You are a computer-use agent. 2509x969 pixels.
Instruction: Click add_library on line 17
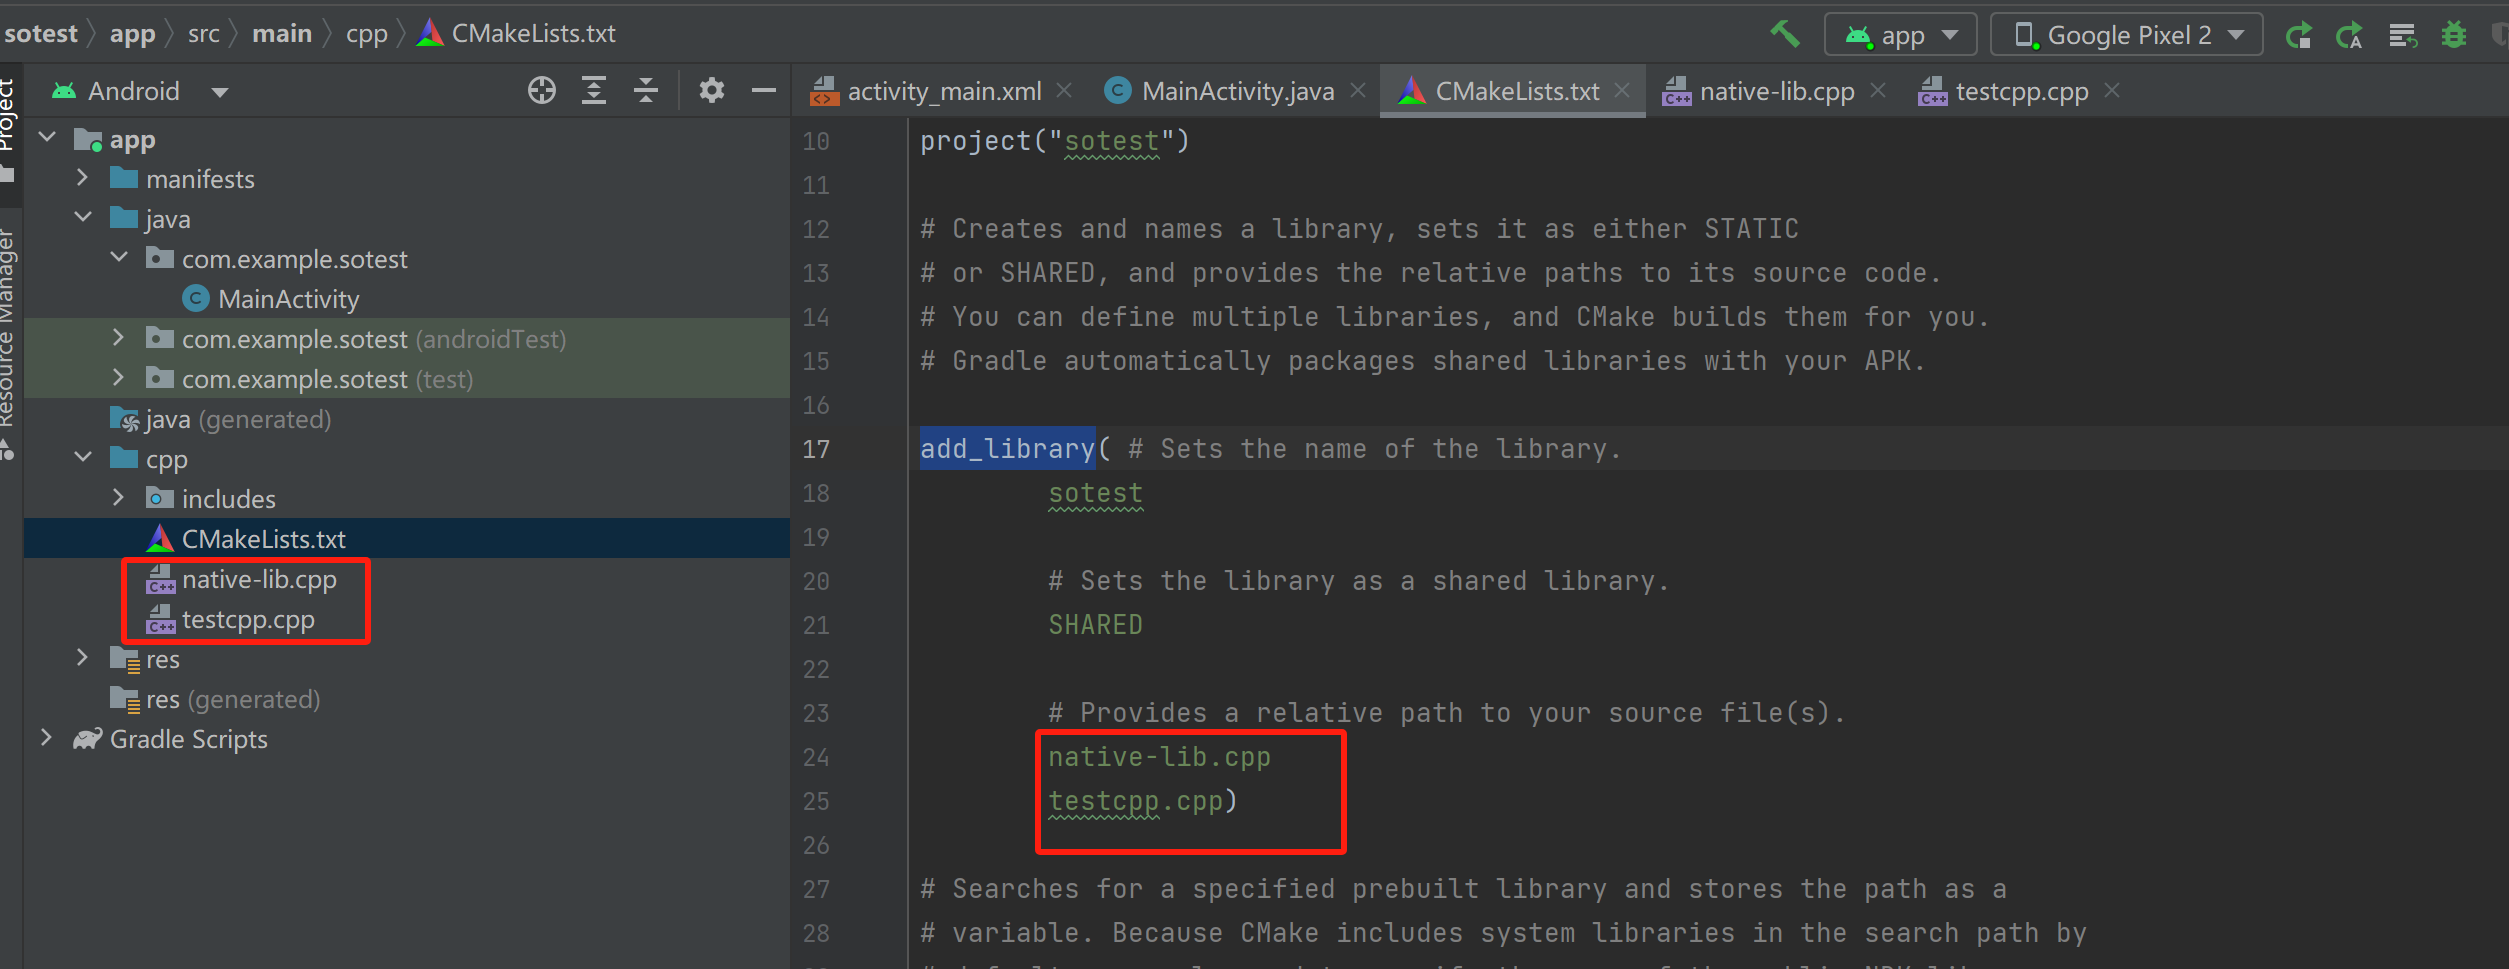(x=1007, y=449)
